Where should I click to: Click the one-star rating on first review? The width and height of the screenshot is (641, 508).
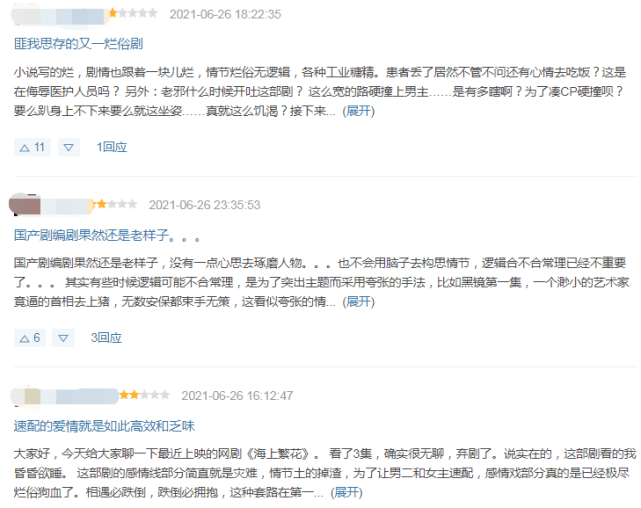133,14
